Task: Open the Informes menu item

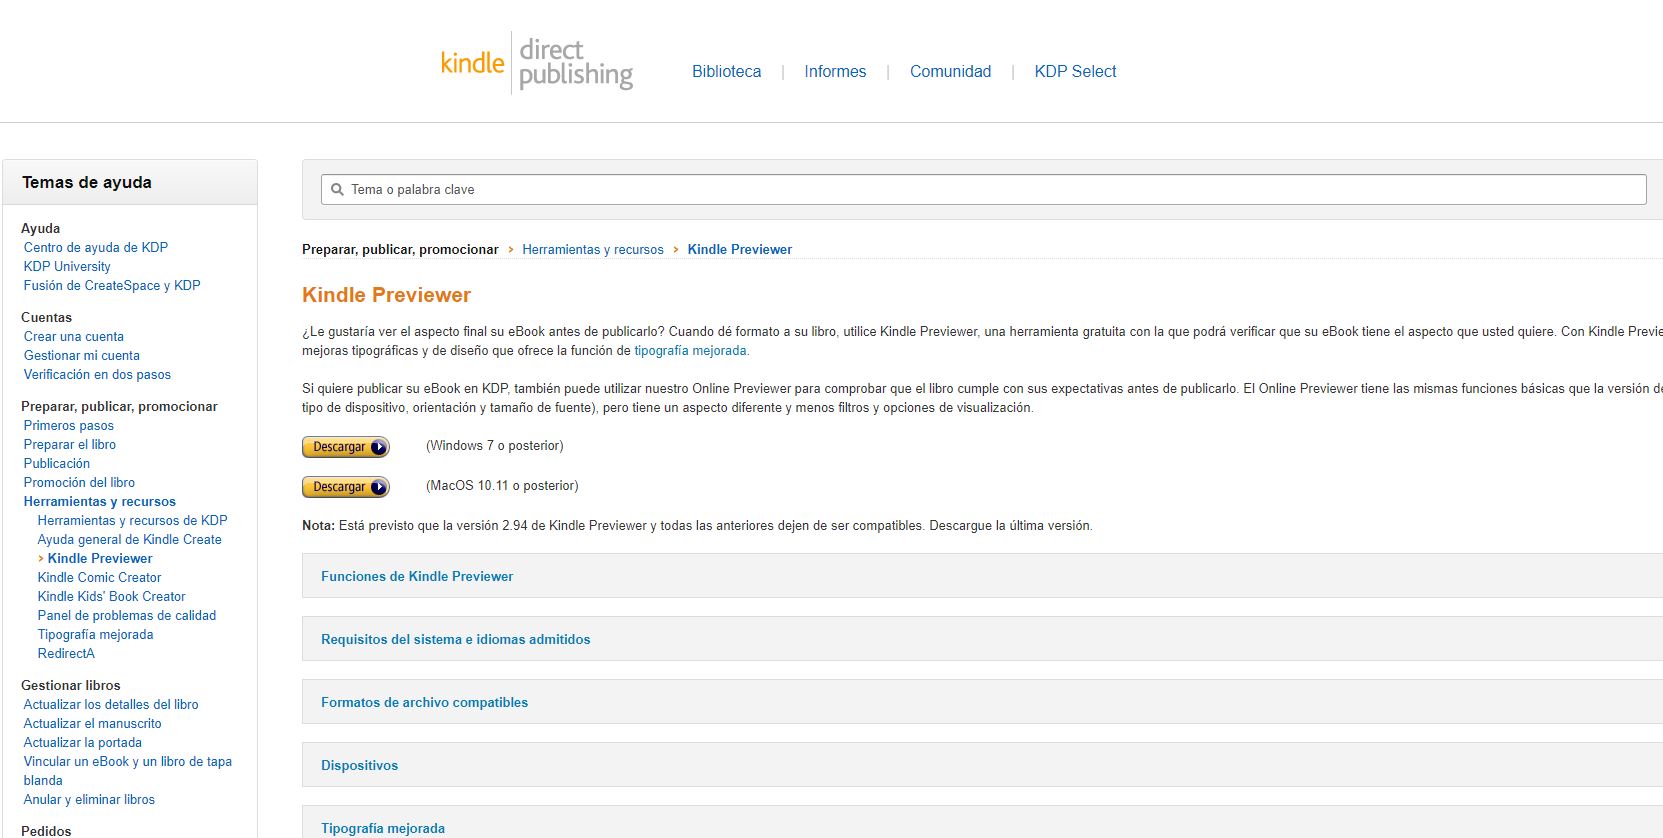Action: [x=835, y=71]
